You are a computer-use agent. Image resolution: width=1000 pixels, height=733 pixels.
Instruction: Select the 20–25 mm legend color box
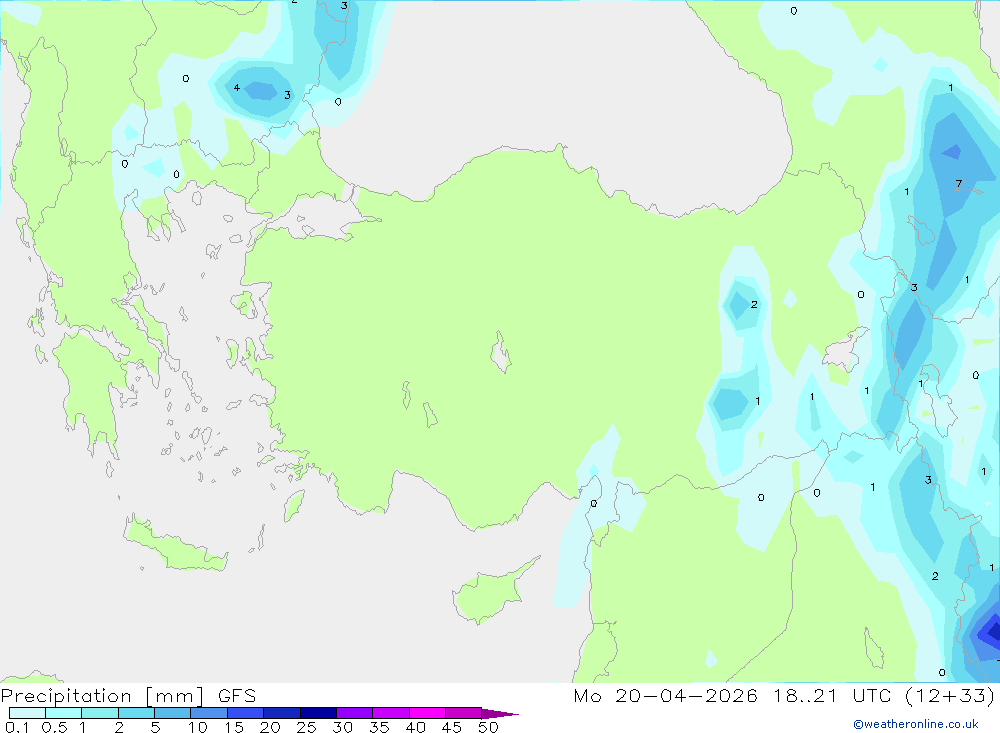(282, 713)
